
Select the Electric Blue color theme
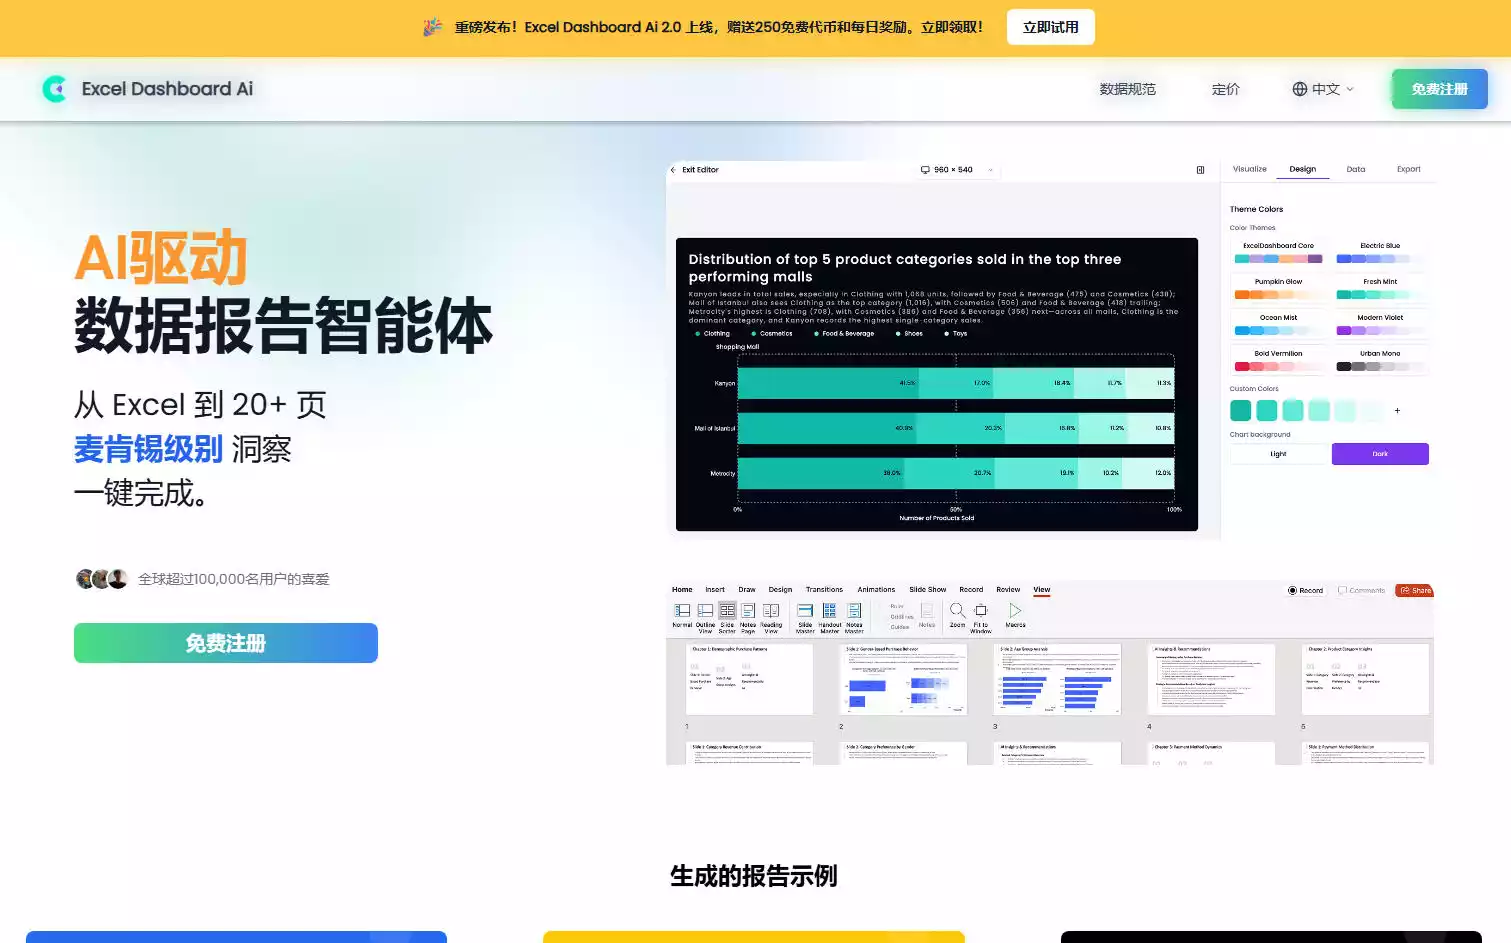coord(1380,252)
